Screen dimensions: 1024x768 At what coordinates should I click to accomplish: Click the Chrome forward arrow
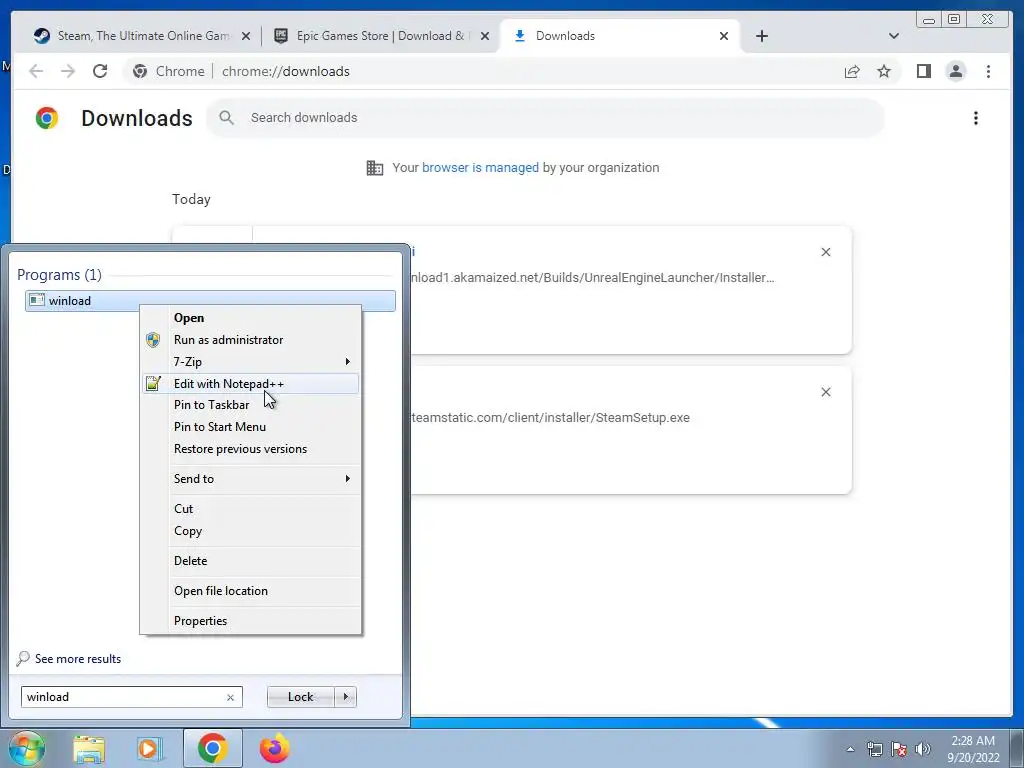68,71
